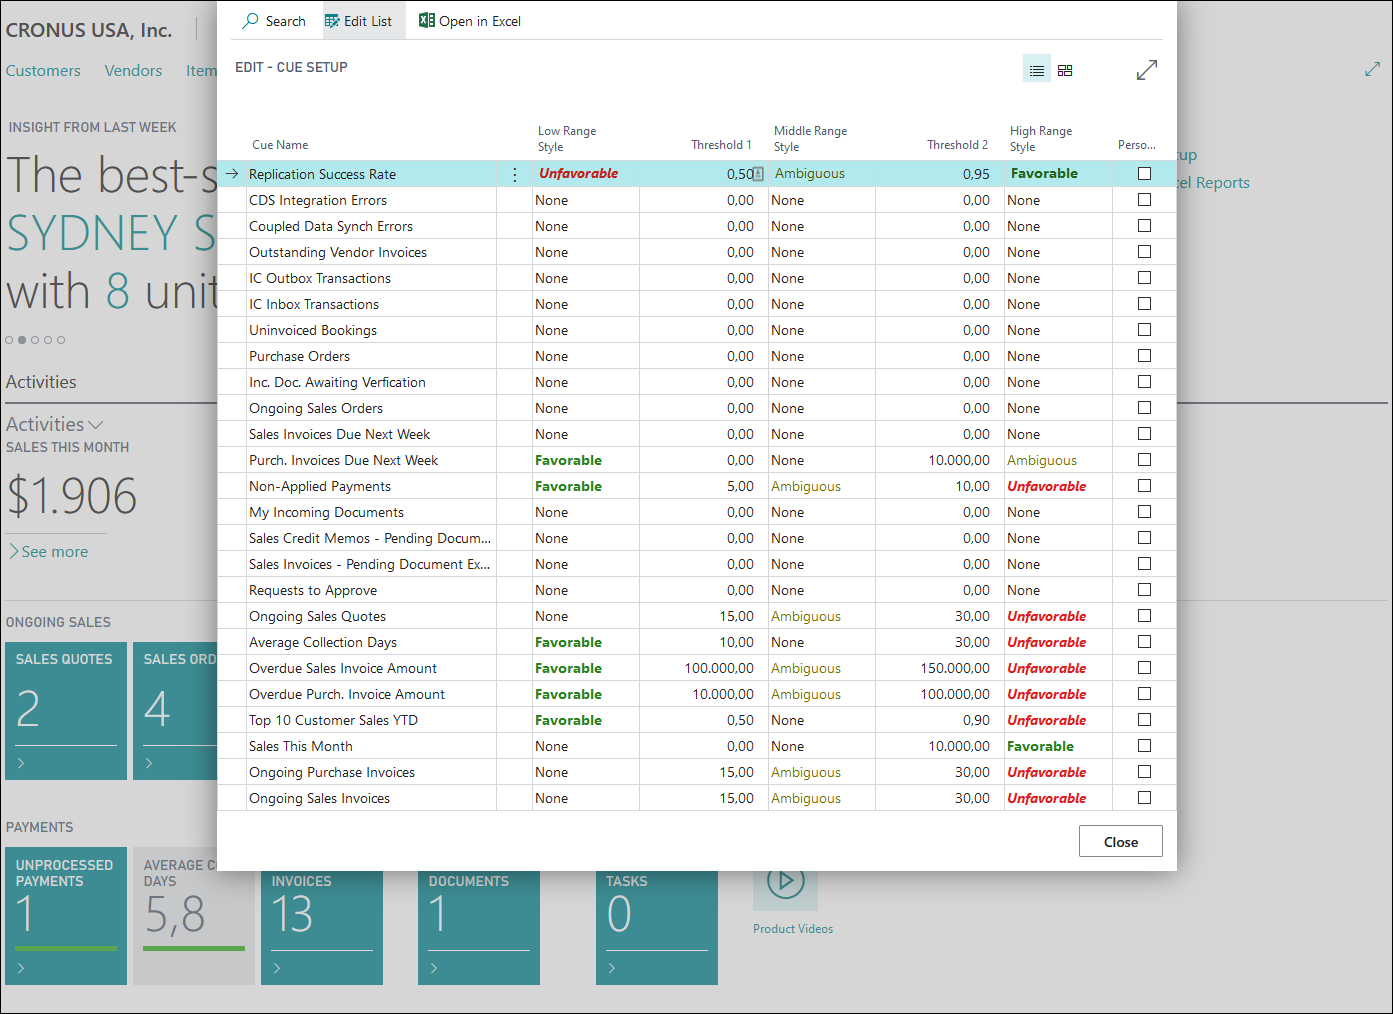Click Open in Excel action label

480,21
